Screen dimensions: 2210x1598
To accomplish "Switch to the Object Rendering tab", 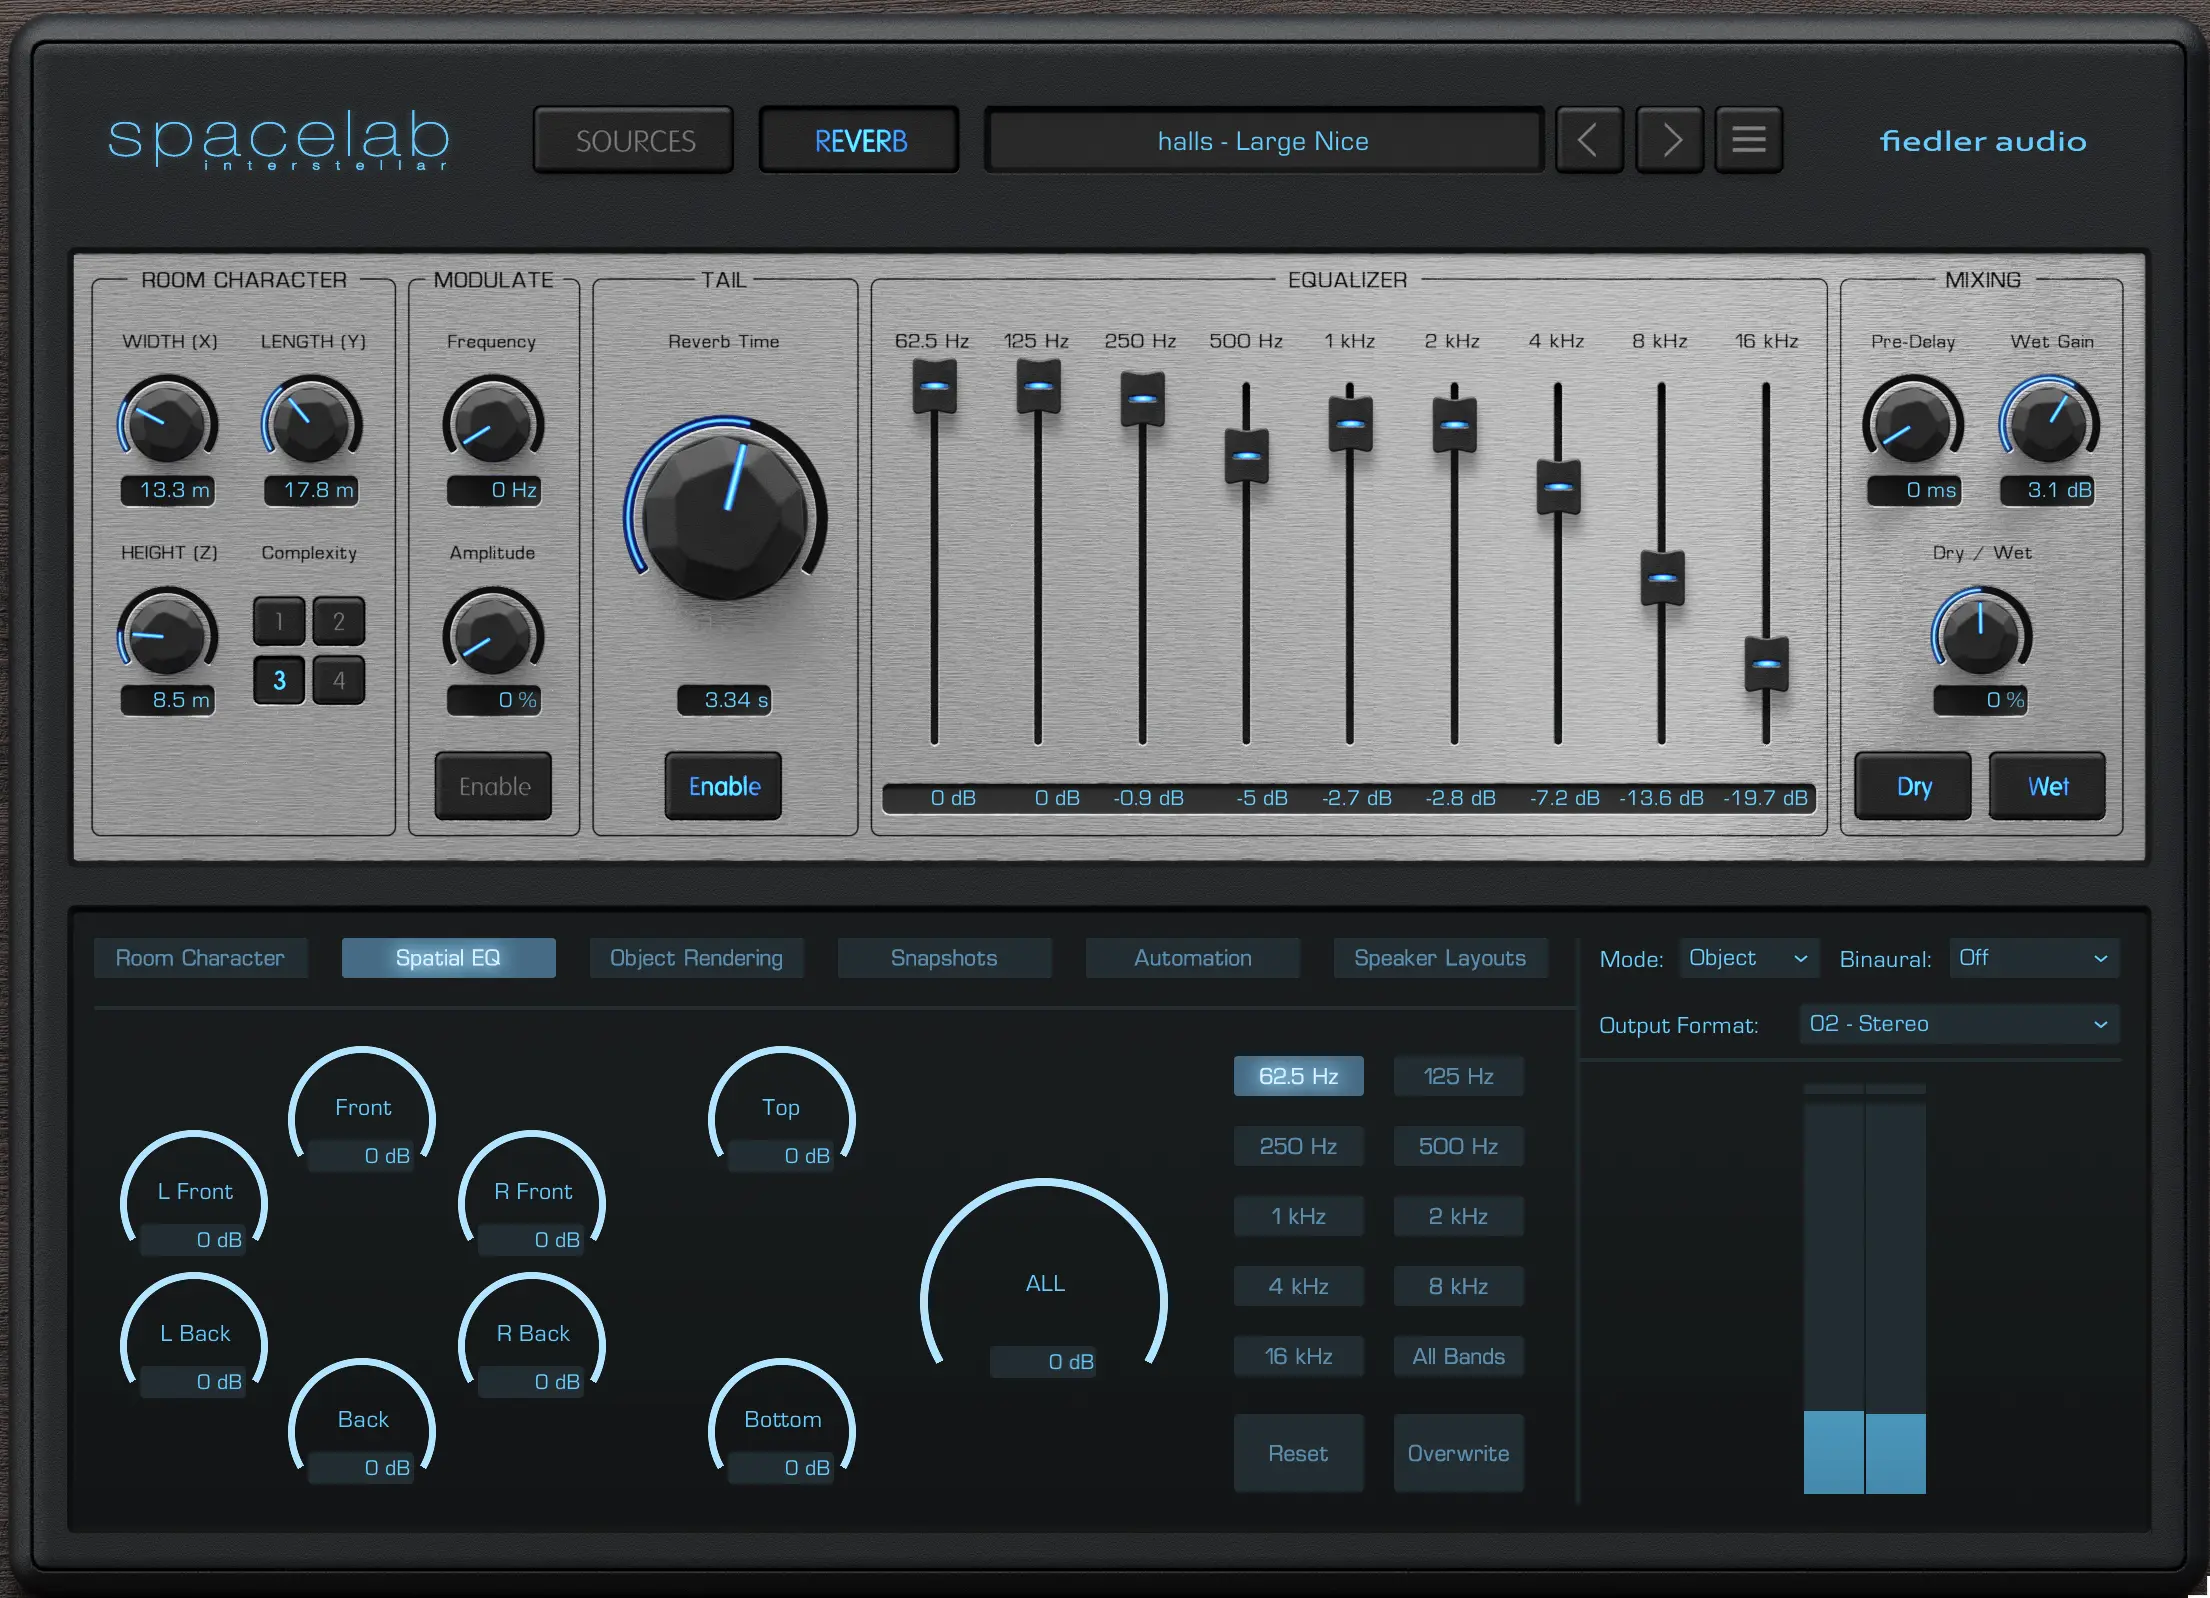I will 696,958.
